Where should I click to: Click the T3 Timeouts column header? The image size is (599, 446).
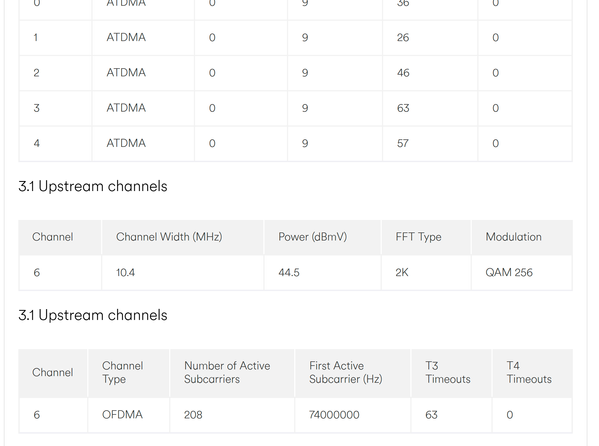click(448, 372)
